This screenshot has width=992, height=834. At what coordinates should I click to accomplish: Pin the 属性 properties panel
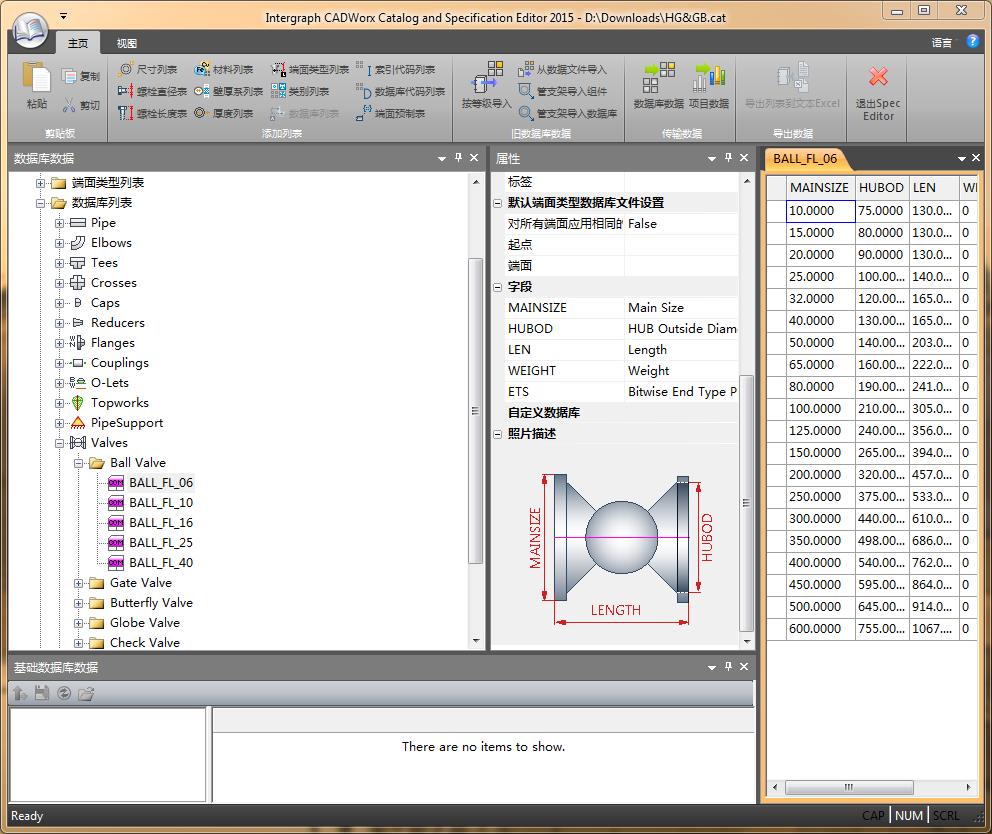(728, 158)
